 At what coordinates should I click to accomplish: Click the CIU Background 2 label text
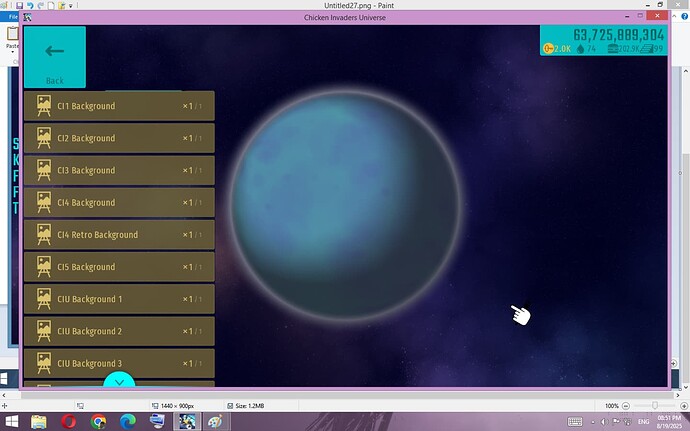click(x=90, y=331)
